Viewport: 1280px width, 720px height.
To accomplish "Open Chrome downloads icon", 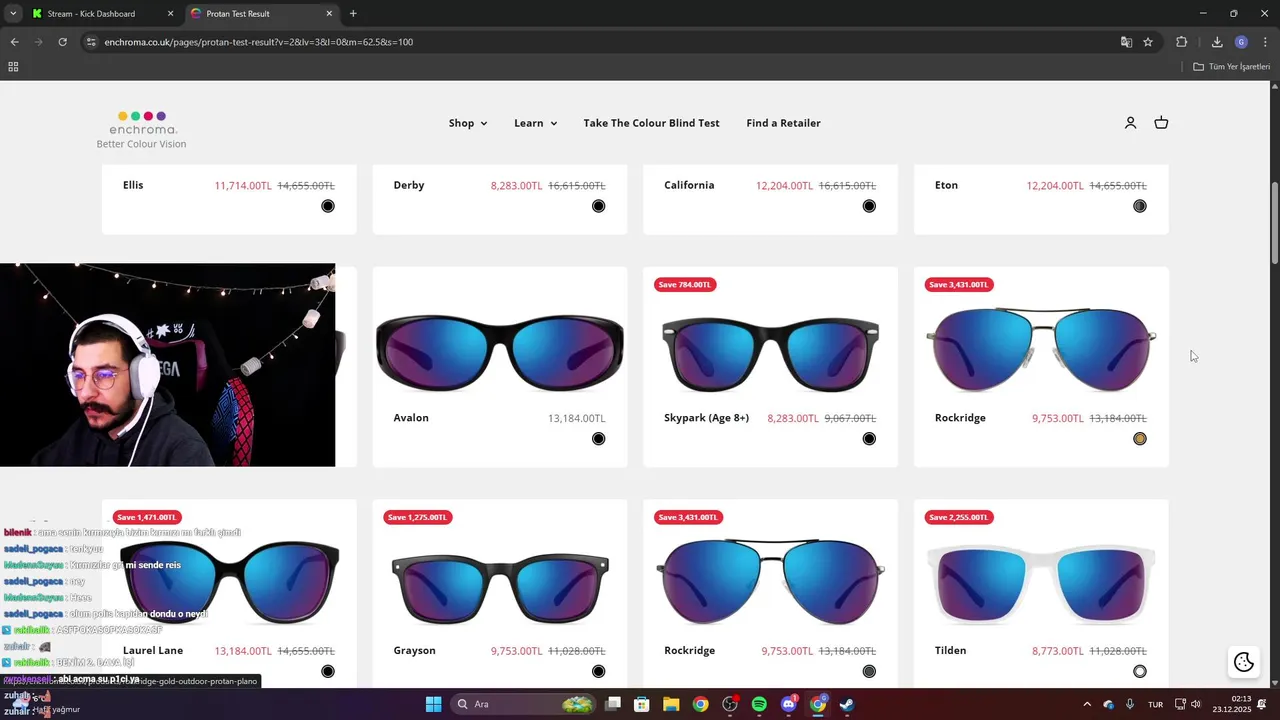I will (1217, 42).
